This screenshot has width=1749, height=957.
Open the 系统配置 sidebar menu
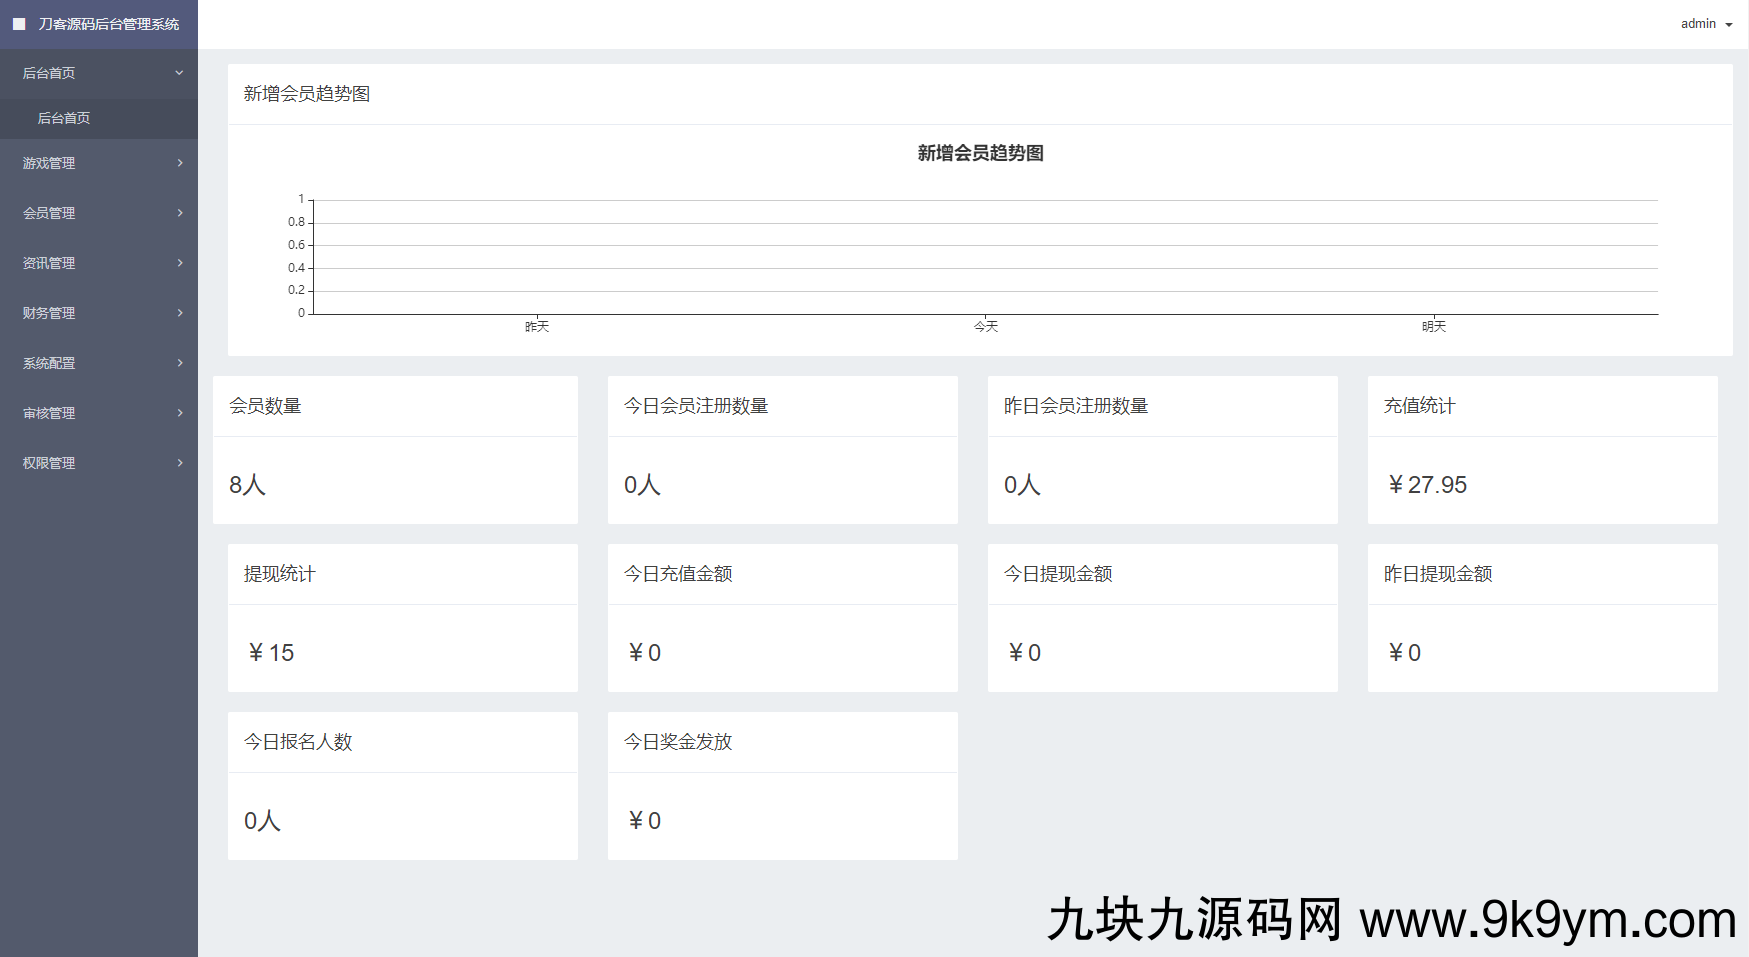pyautogui.click(x=49, y=363)
